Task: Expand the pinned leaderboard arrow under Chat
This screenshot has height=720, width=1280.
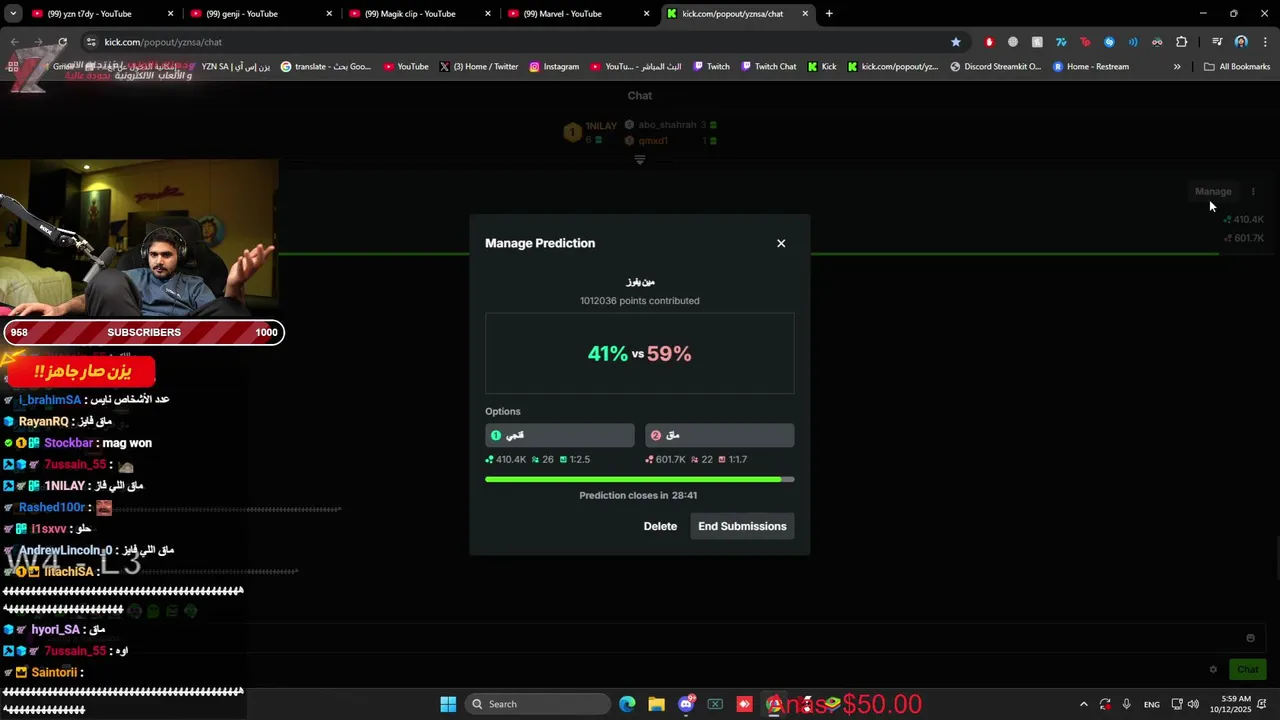Action: click(640, 159)
